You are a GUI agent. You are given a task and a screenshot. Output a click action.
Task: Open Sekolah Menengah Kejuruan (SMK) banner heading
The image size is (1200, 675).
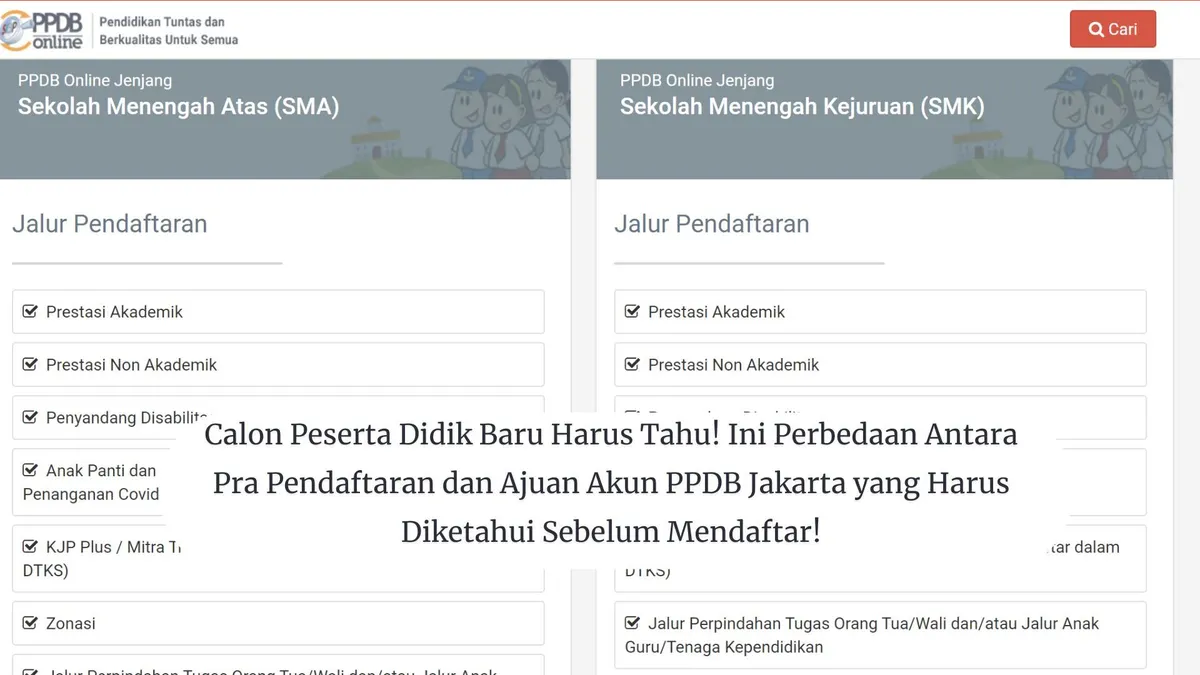click(802, 106)
